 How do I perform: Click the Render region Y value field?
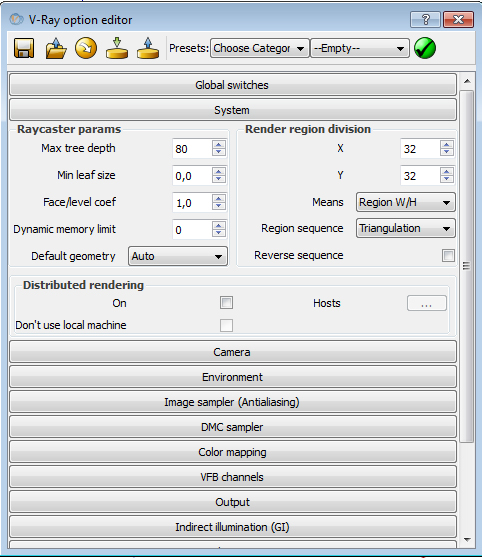click(420, 175)
